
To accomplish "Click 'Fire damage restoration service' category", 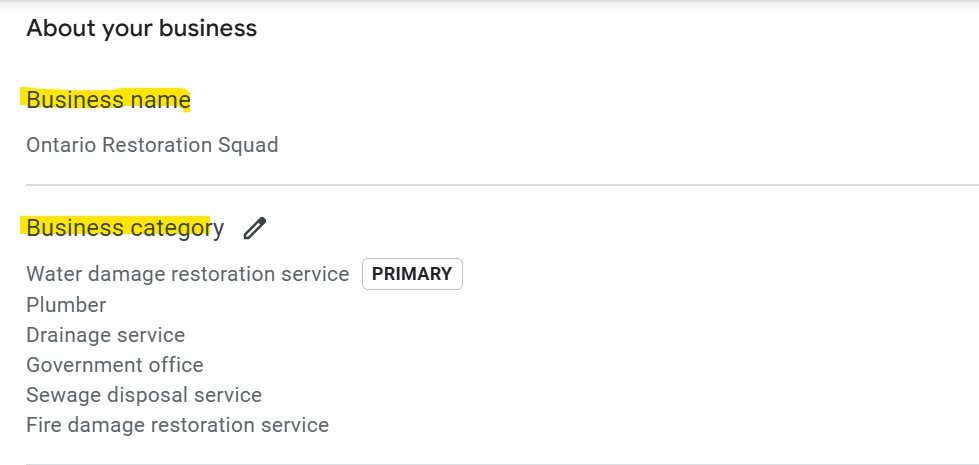I will coord(177,425).
